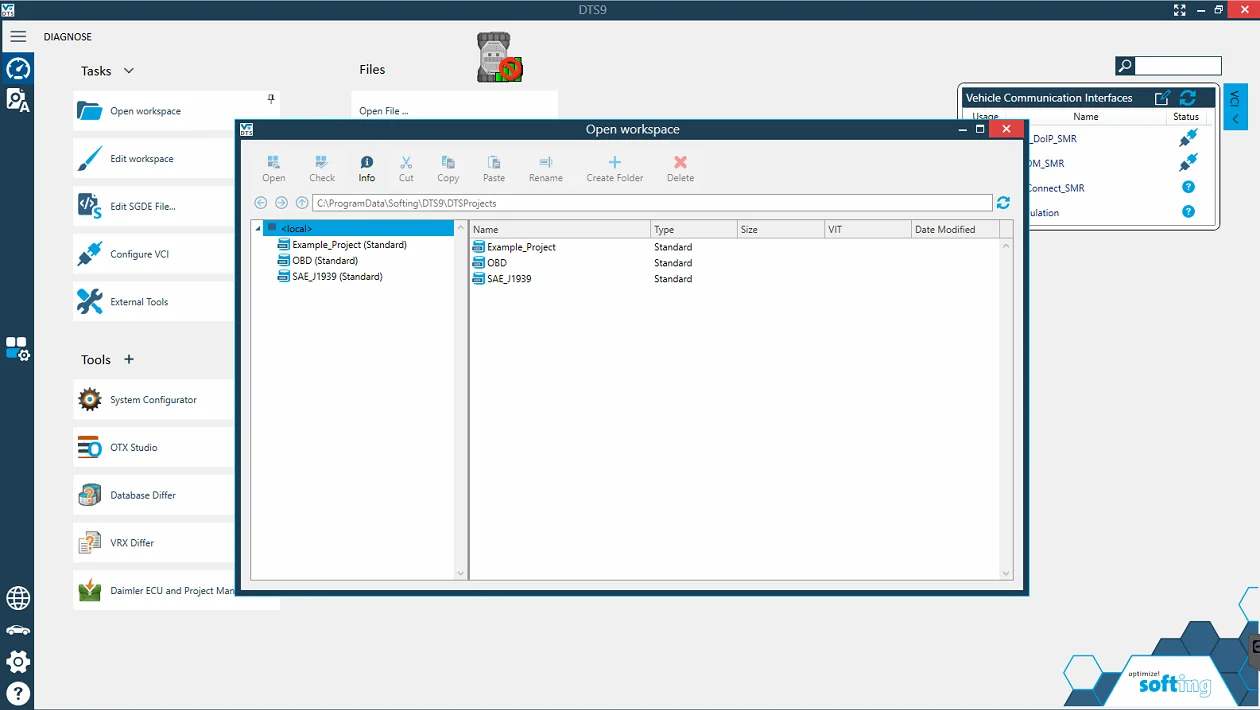Sort by Date Modified column
This screenshot has height=710, width=1260.
pyautogui.click(x=955, y=230)
